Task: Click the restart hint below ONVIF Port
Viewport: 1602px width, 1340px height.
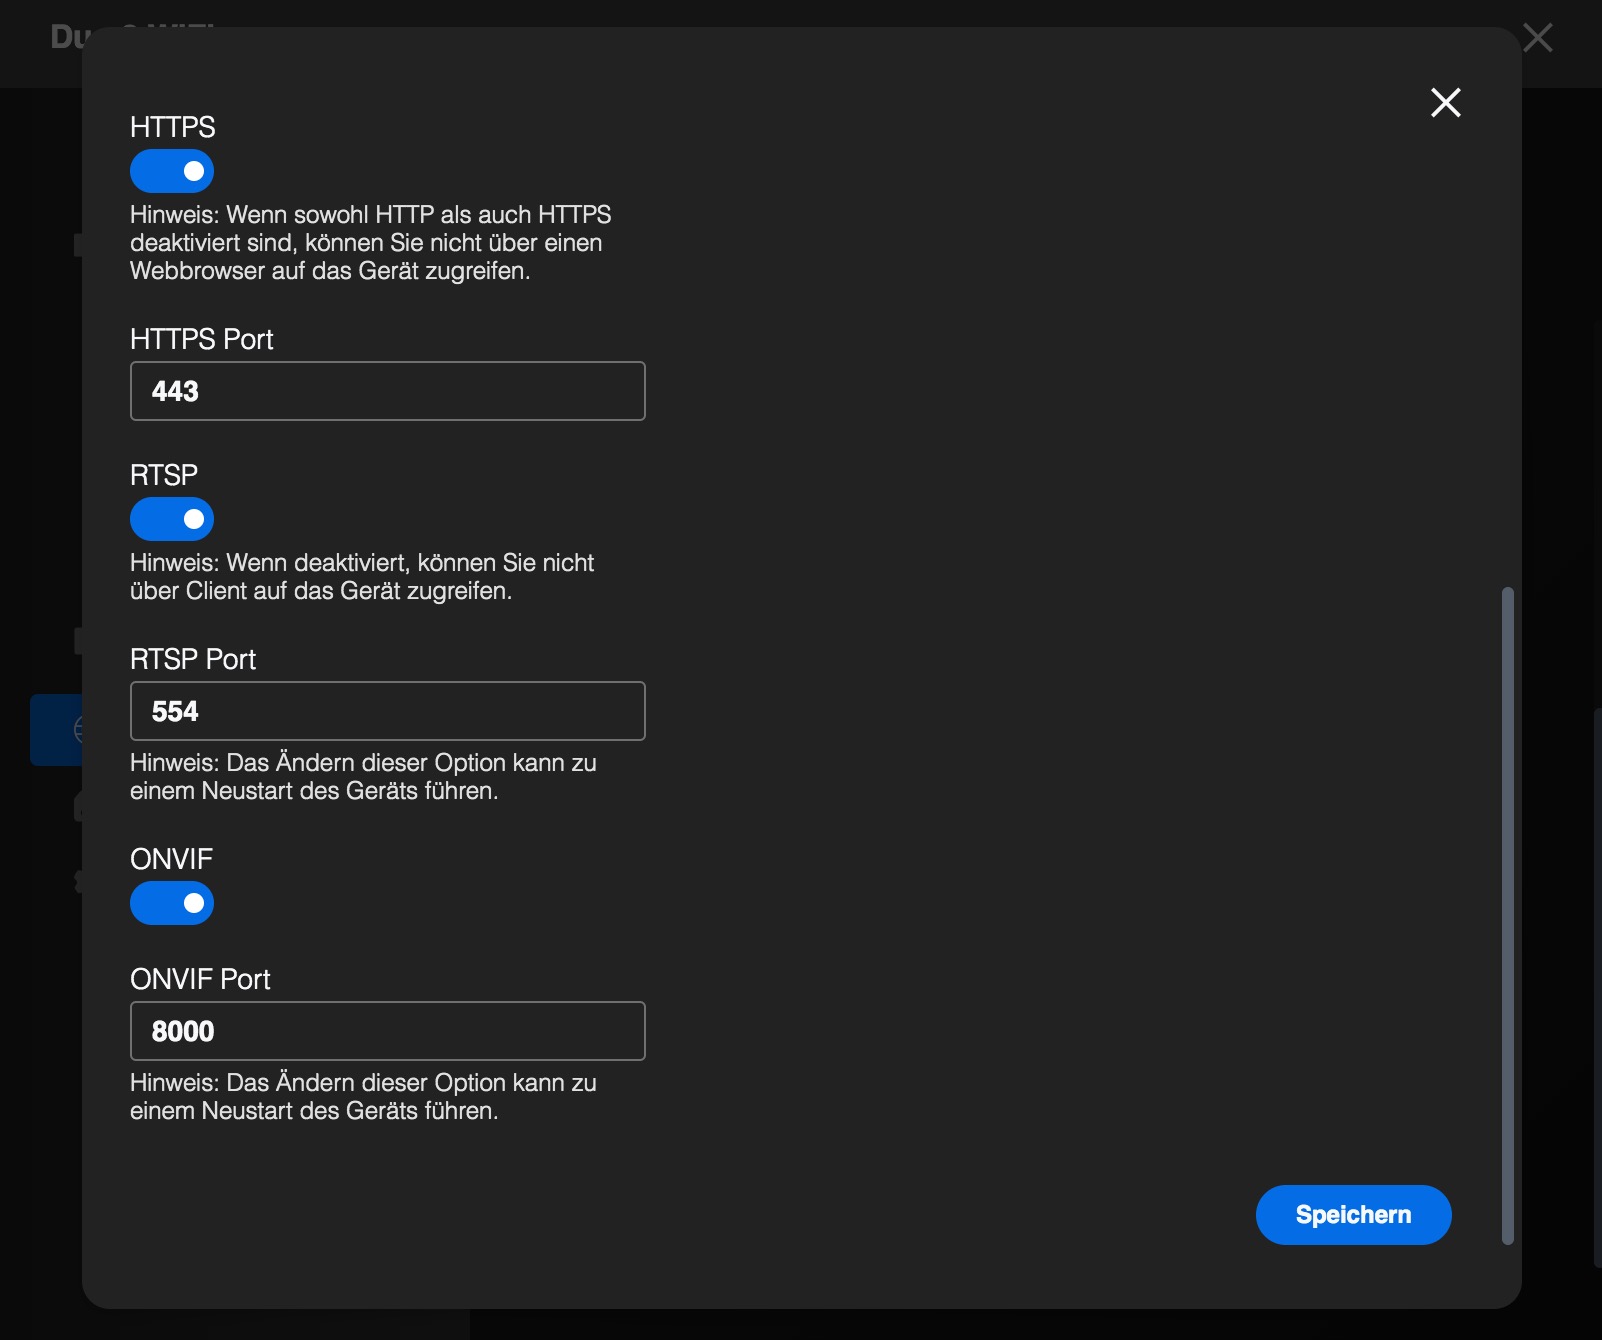Action: [363, 1097]
